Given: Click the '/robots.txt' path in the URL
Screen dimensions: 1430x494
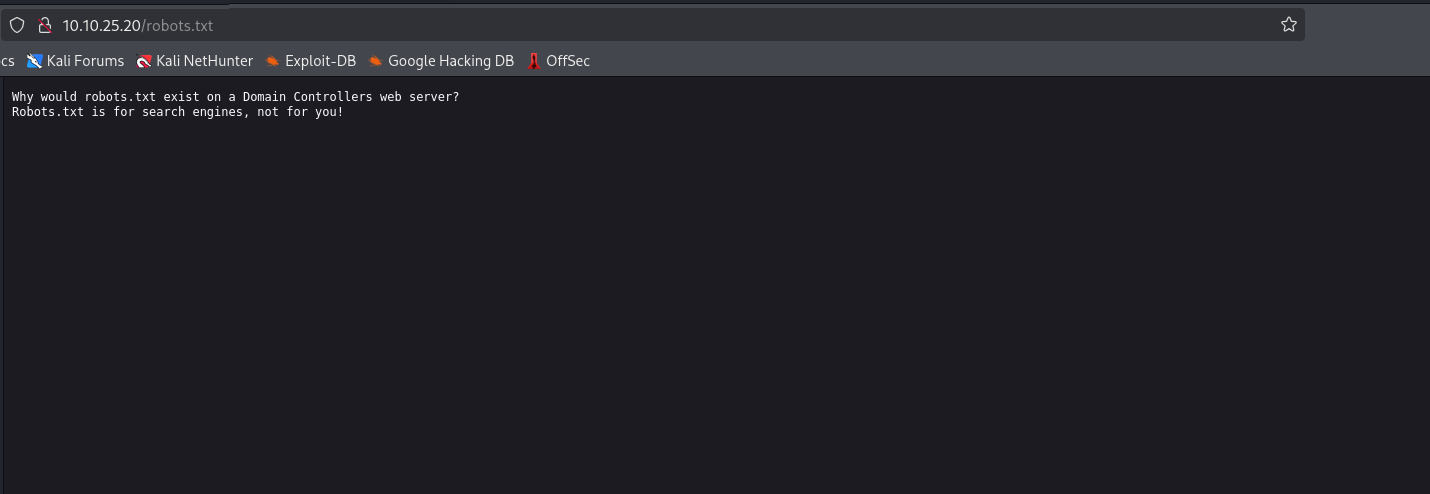Looking at the screenshot, I should click(182, 25).
